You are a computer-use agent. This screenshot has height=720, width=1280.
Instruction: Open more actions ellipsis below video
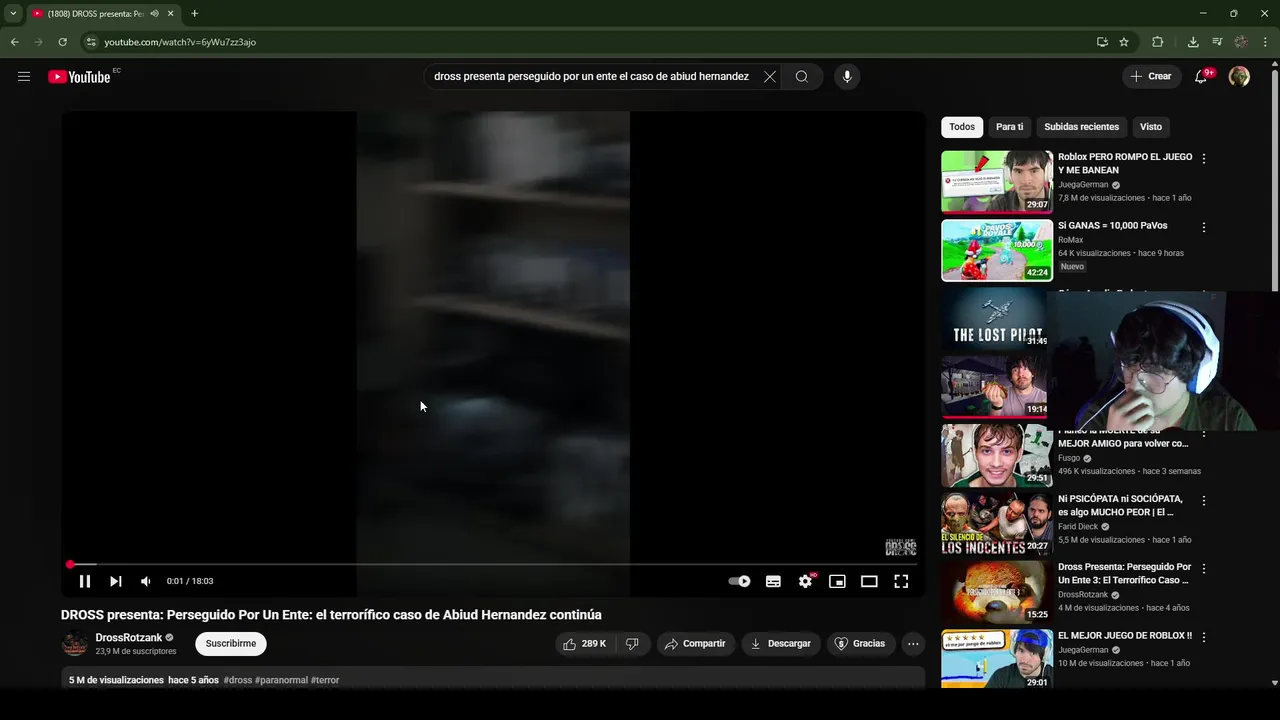click(913, 644)
